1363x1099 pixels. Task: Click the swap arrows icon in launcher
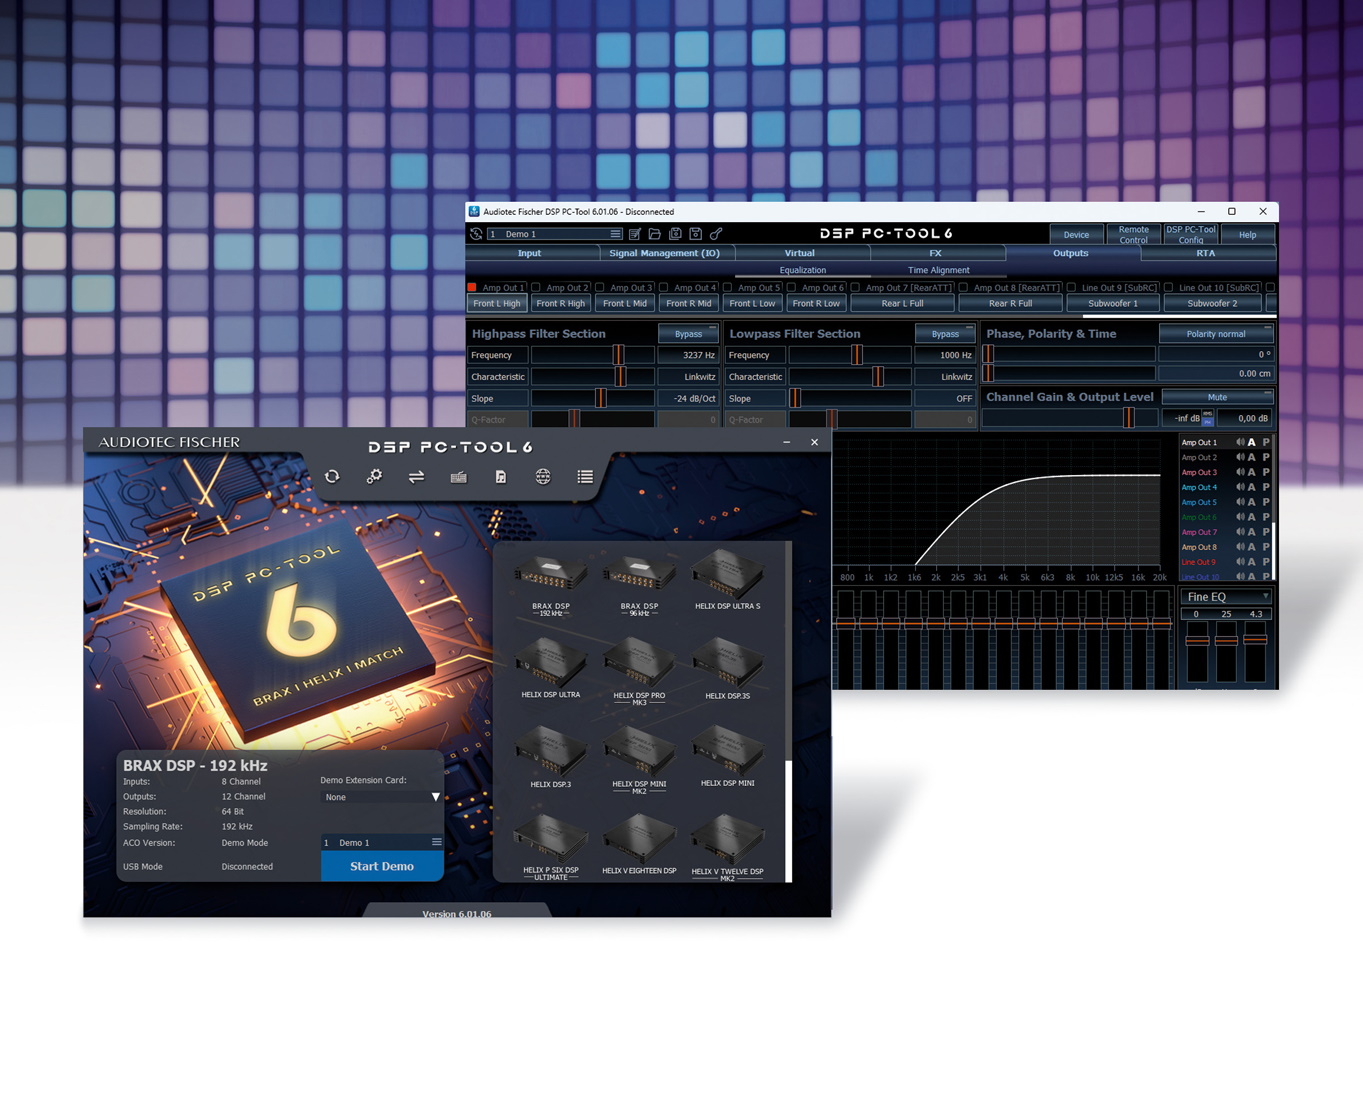point(416,477)
